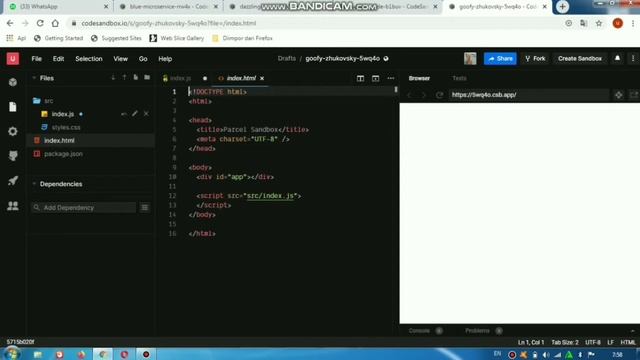Open the Go menu
The image size is (640, 360).
pos(143,59)
